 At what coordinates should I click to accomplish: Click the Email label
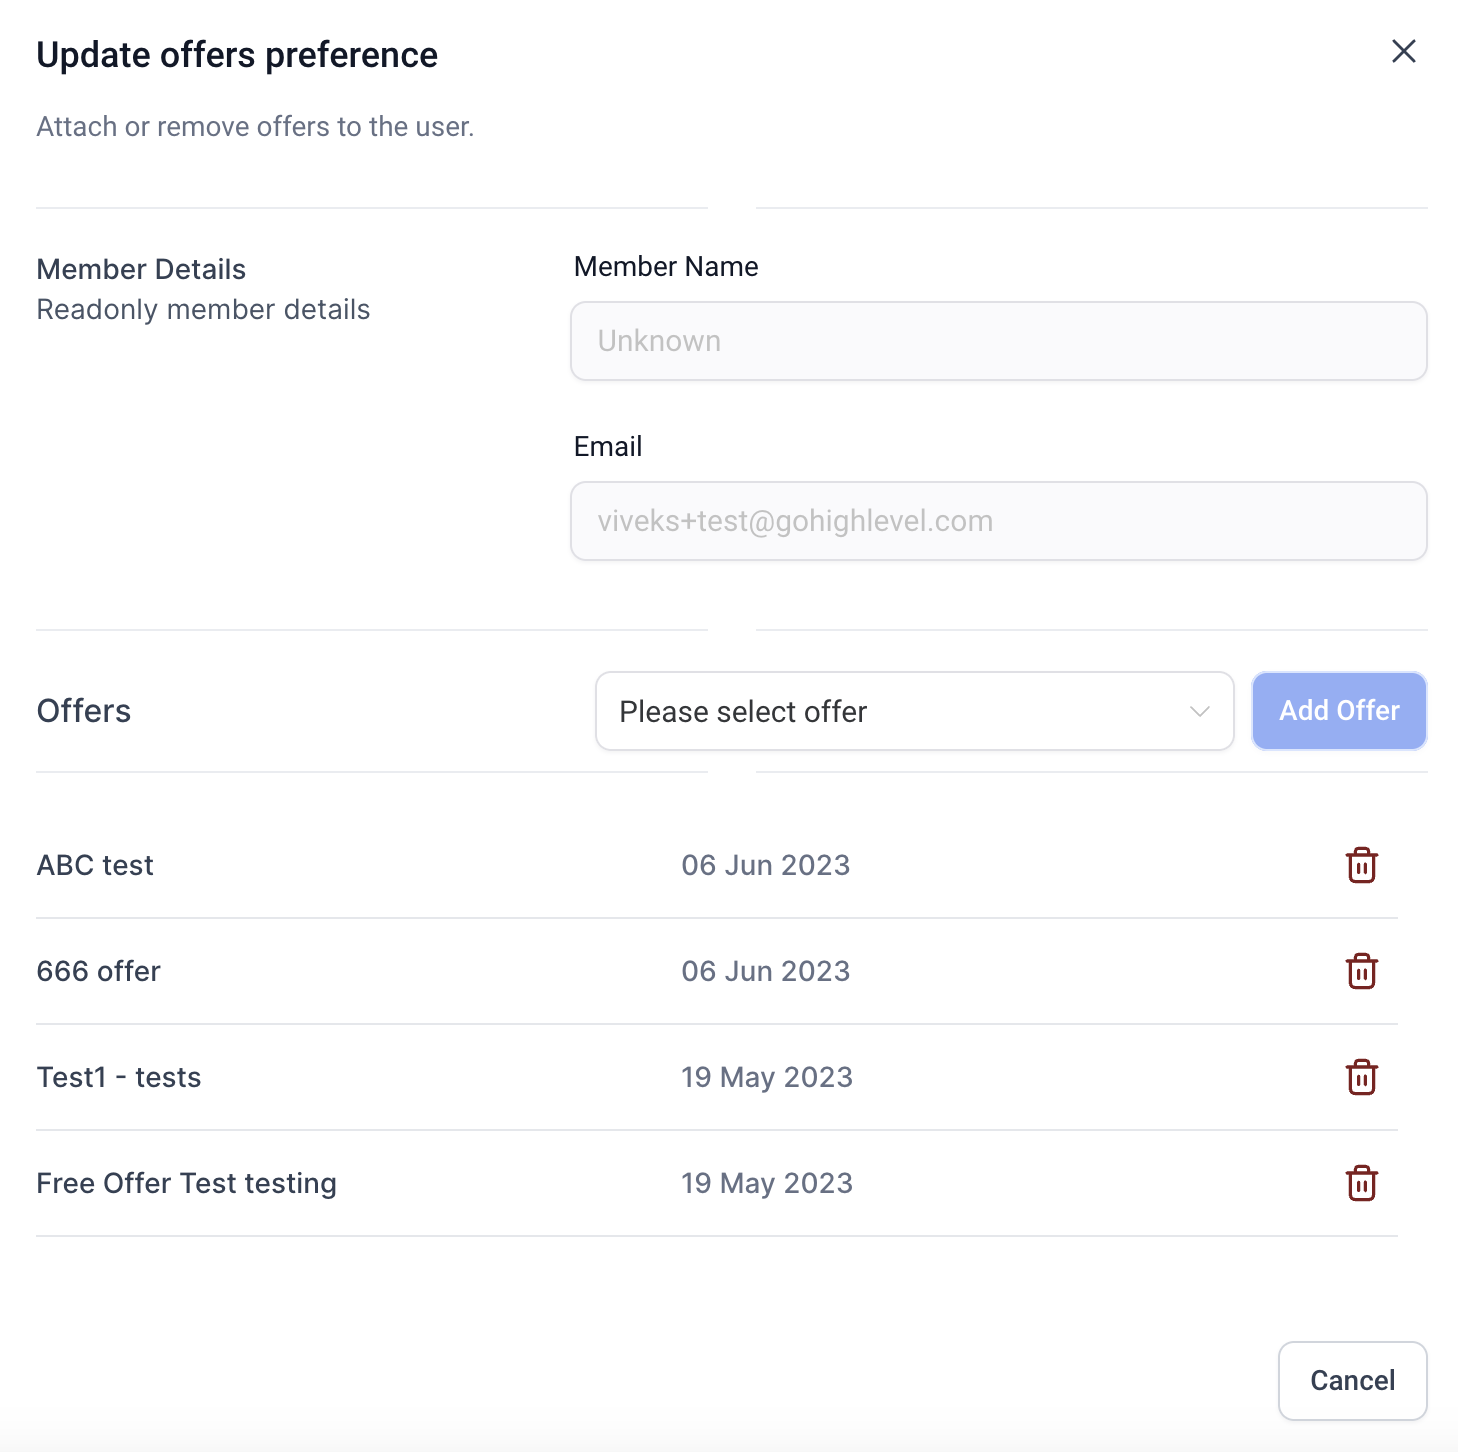tap(608, 446)
